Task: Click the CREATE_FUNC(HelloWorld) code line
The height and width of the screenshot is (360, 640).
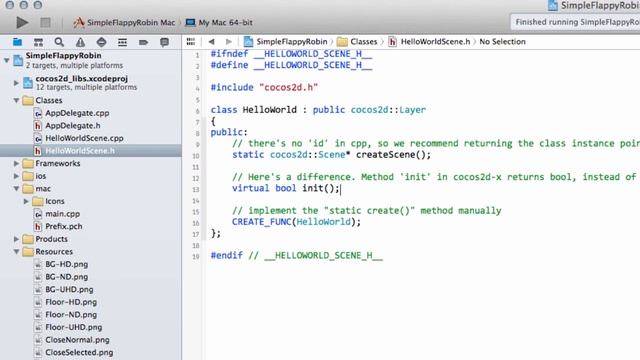Action: tap(296, 222)
